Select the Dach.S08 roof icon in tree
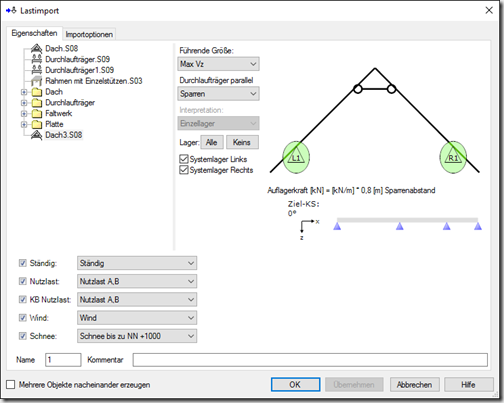504x403 pixels. click(x=36, y=49)
